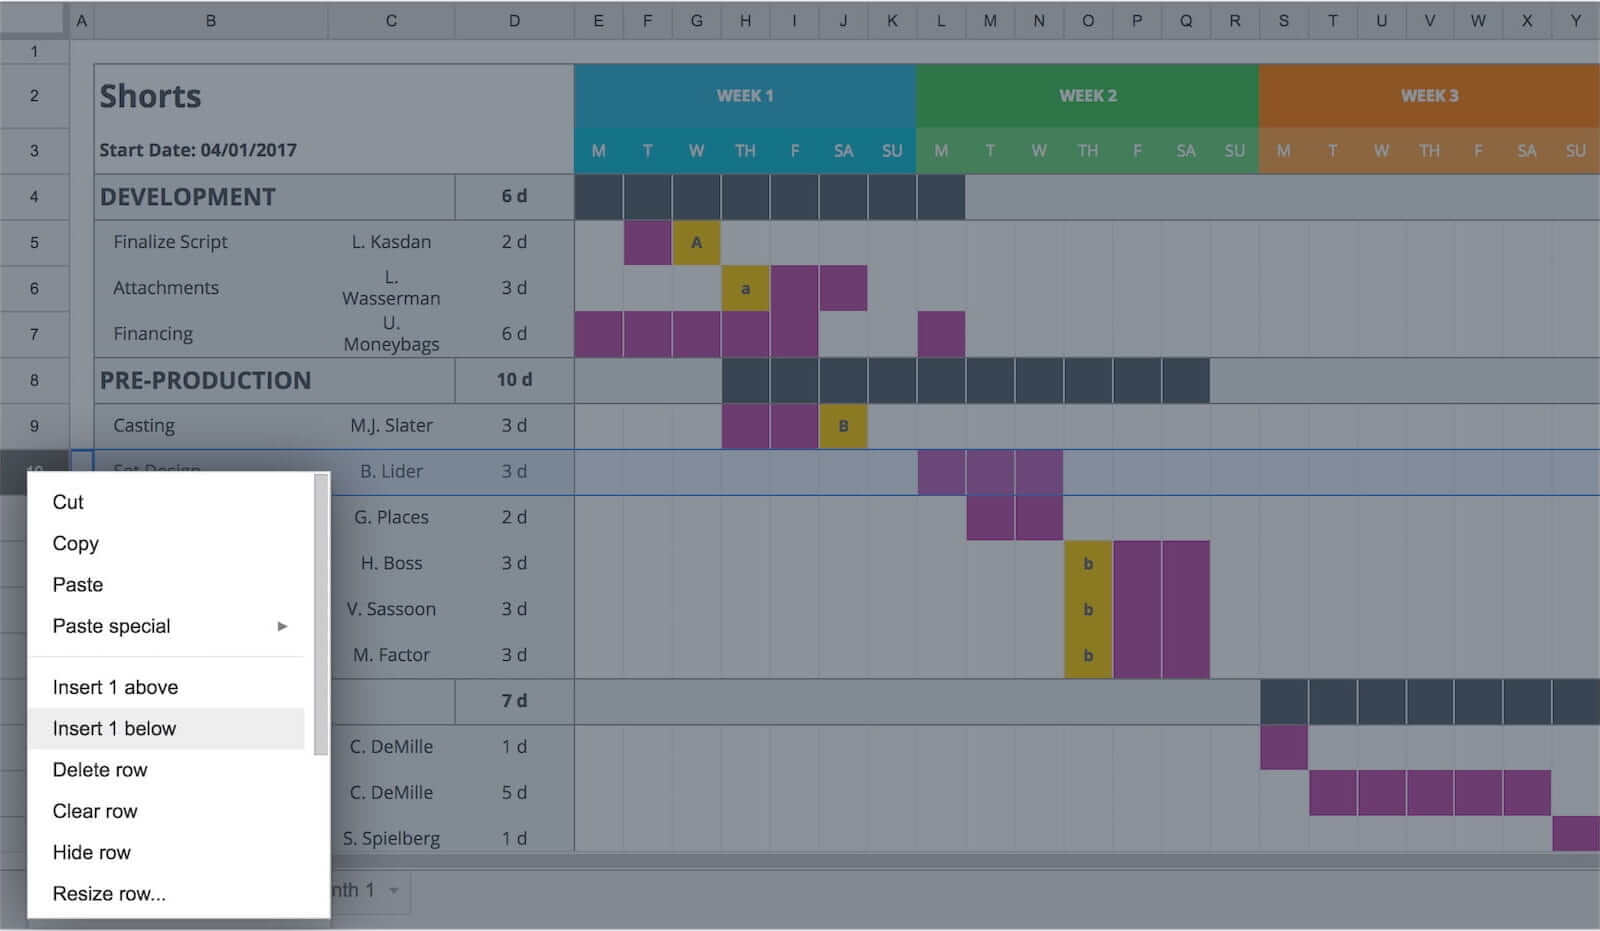Clear the row using the menu option
Screen dimensions: 1600x931
pyautogui.click(x=94, y=811)
